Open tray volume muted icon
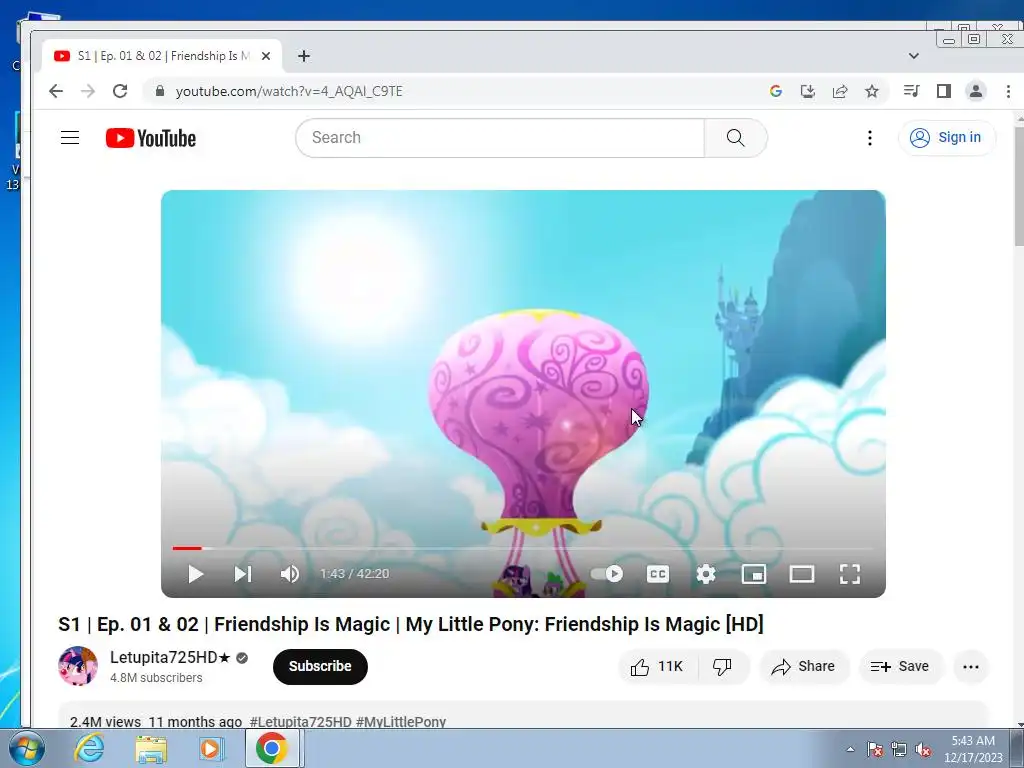1024x768 pixels. pos(923,750)
